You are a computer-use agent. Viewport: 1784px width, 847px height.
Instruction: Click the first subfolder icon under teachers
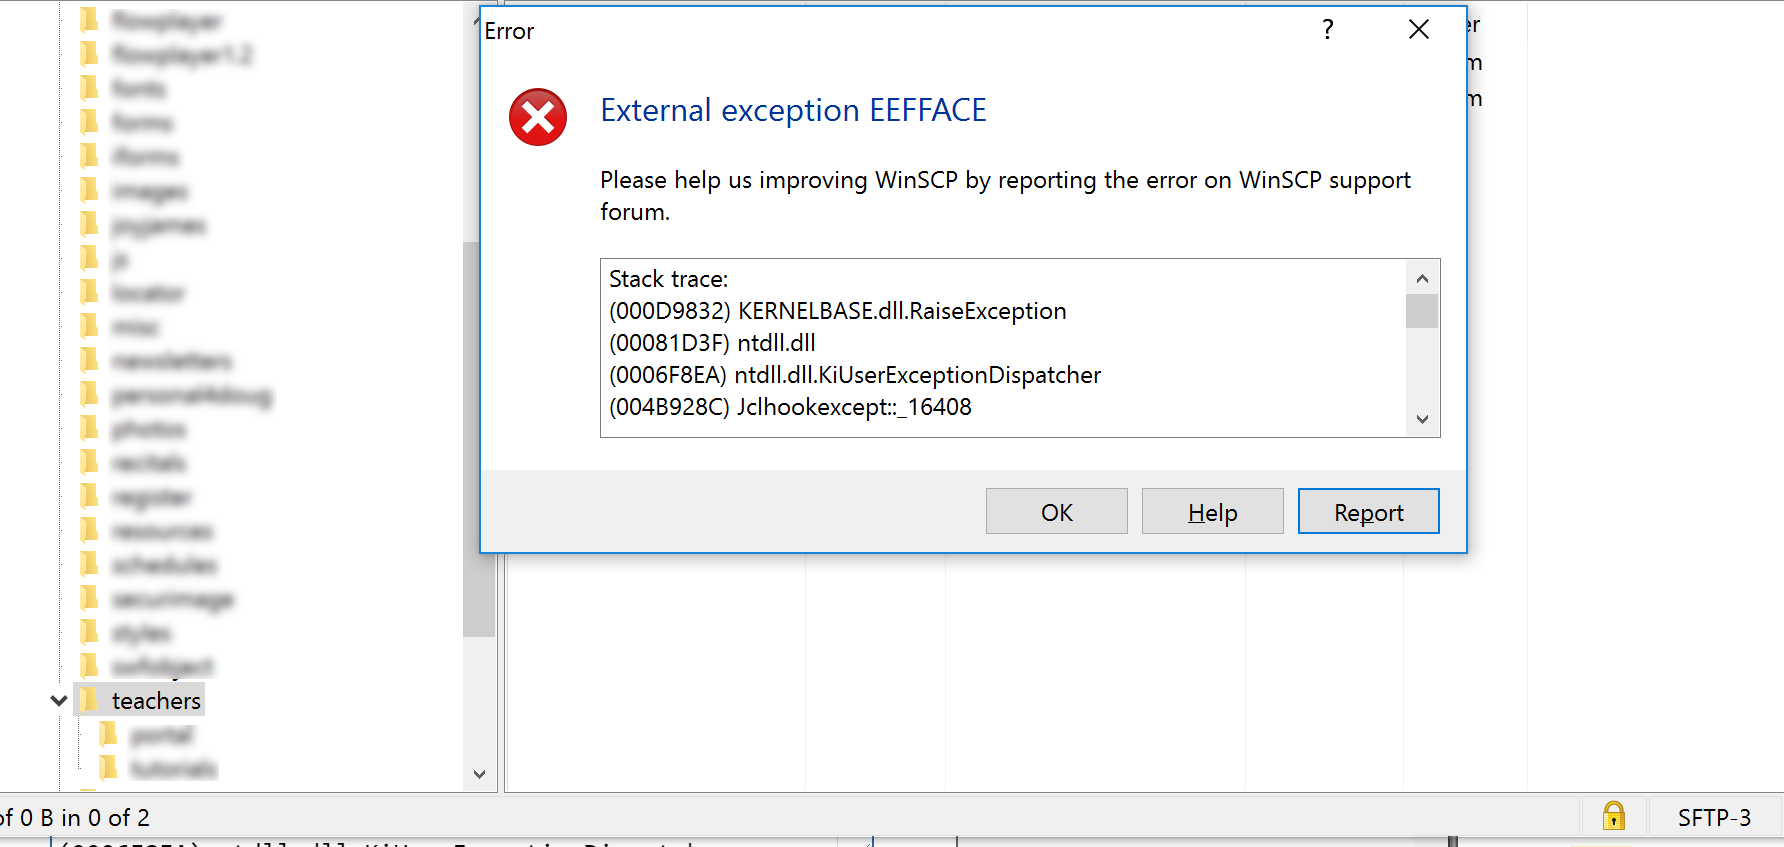[x=109, y=735]
